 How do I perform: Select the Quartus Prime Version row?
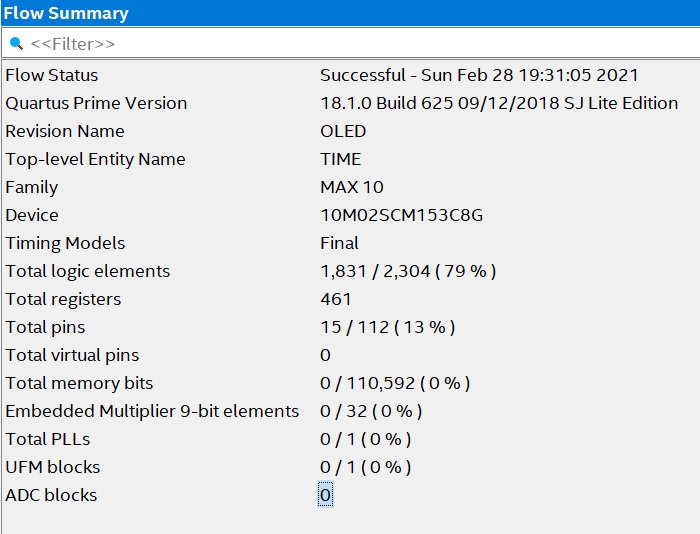click(x=351, y=103)
